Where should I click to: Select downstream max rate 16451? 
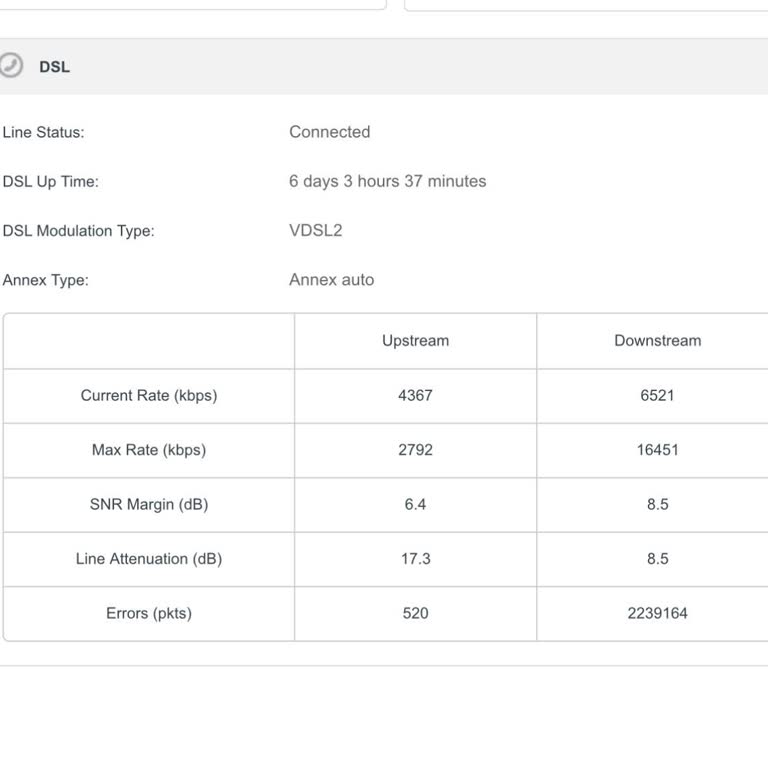[x=657, y=450]
